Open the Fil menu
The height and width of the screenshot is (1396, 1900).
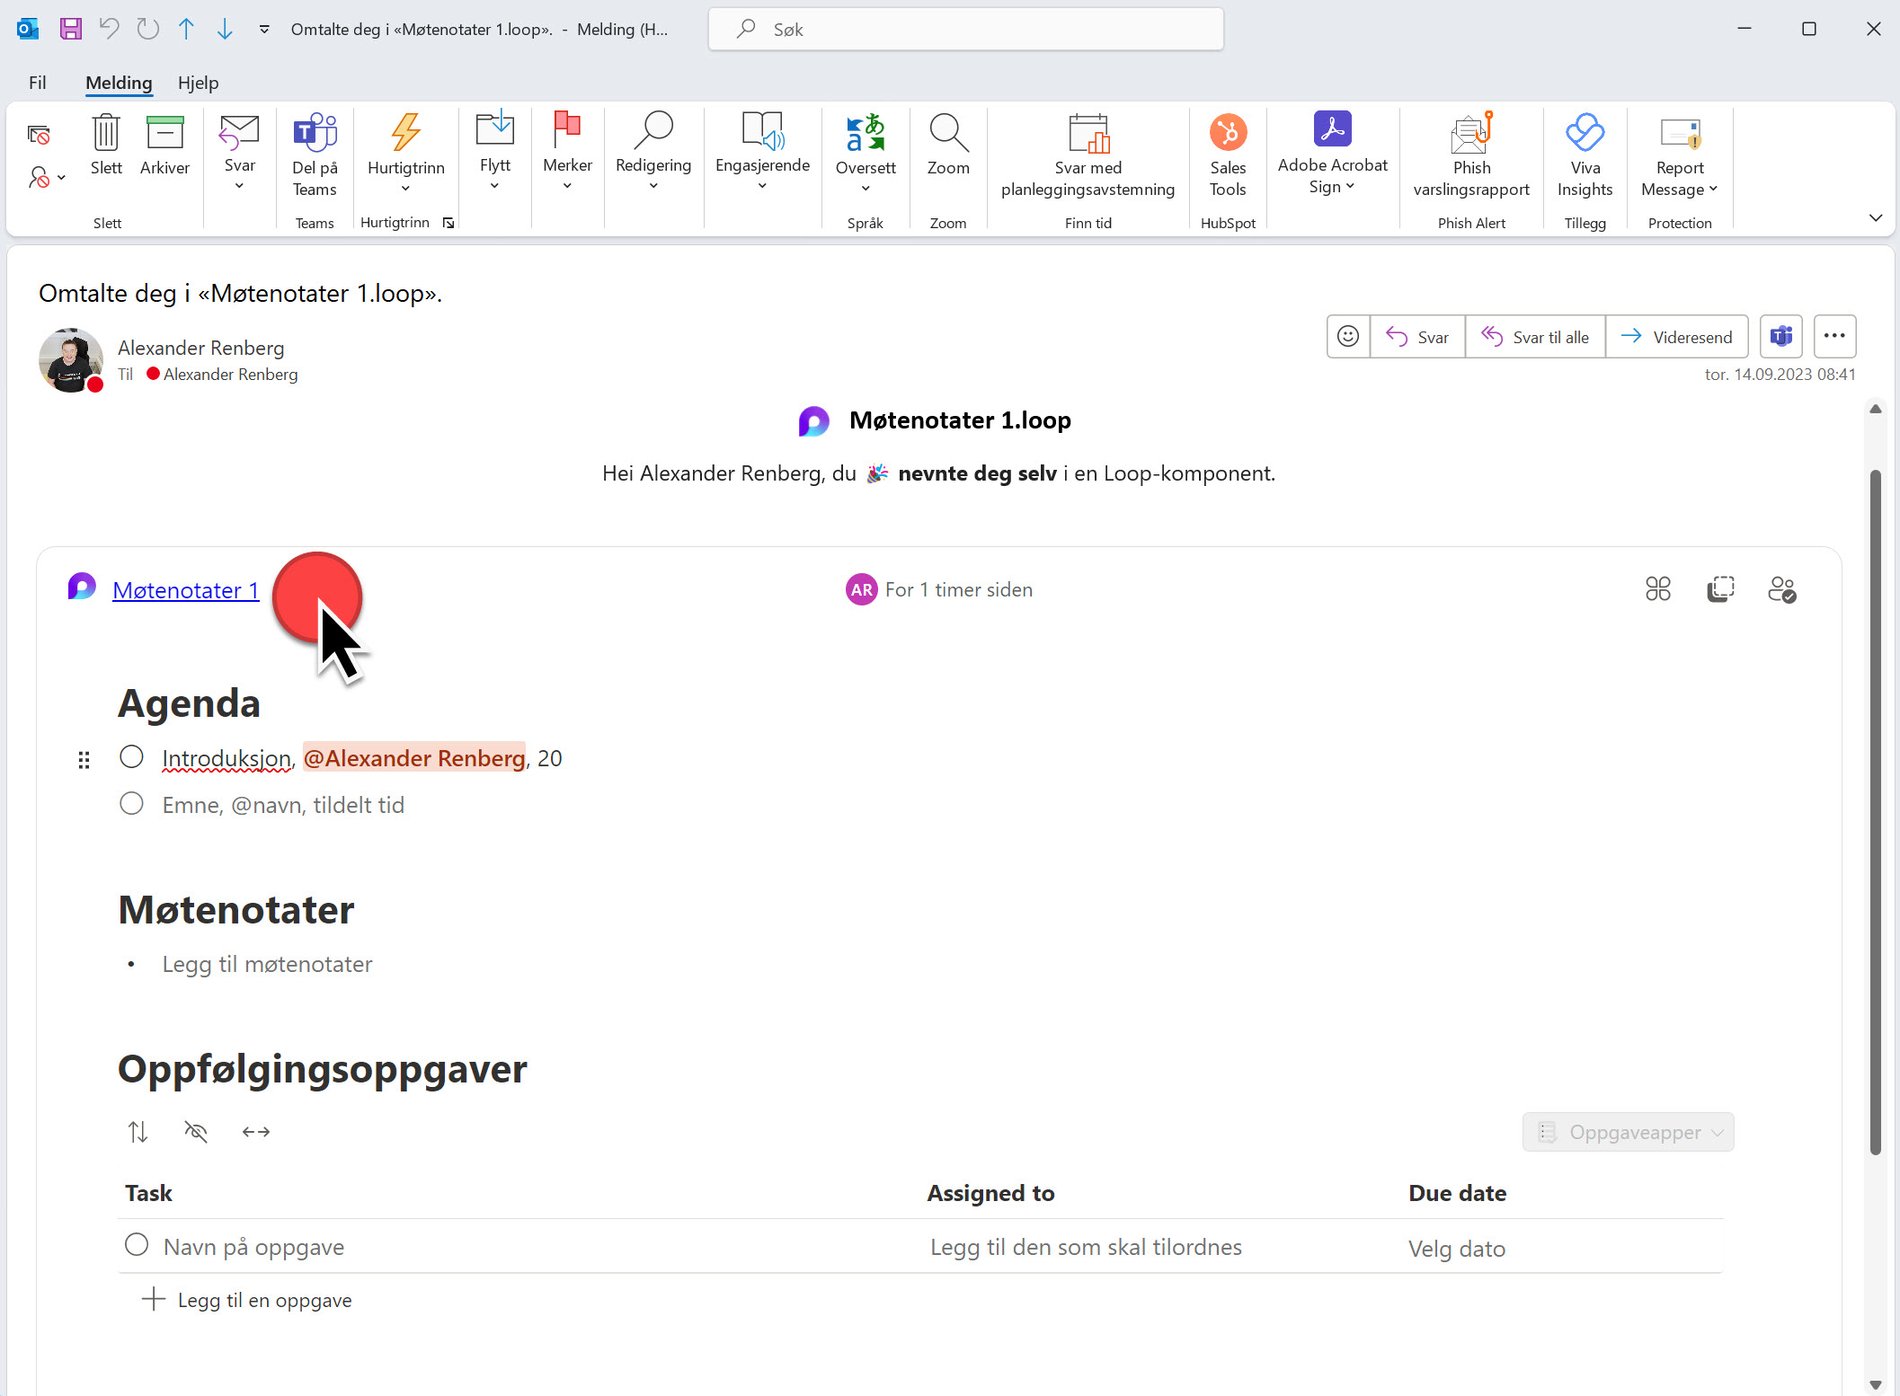tap(37, 82)
